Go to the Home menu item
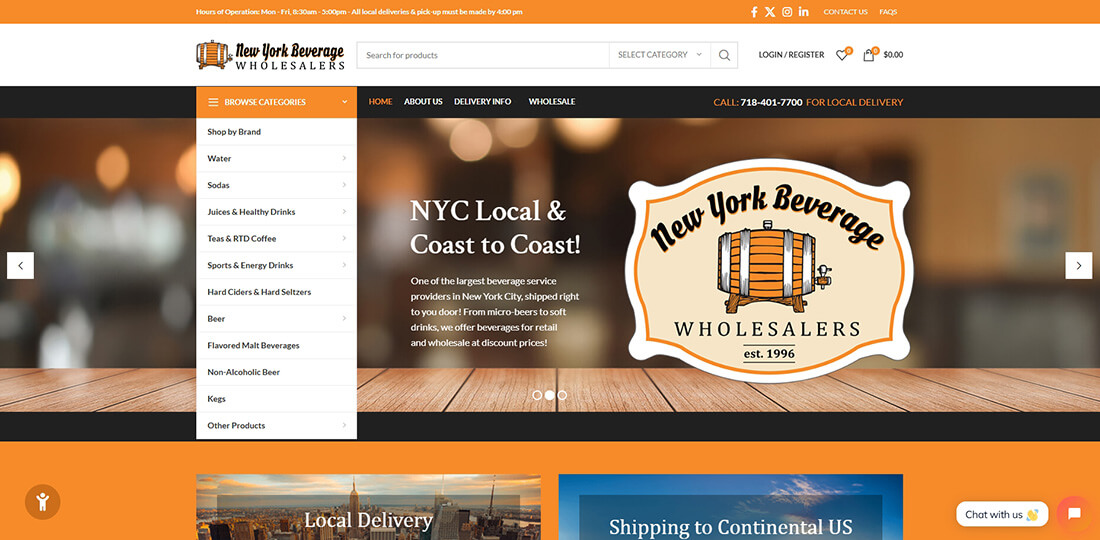This screenshot has width=1100, height=540. point(380,102)
